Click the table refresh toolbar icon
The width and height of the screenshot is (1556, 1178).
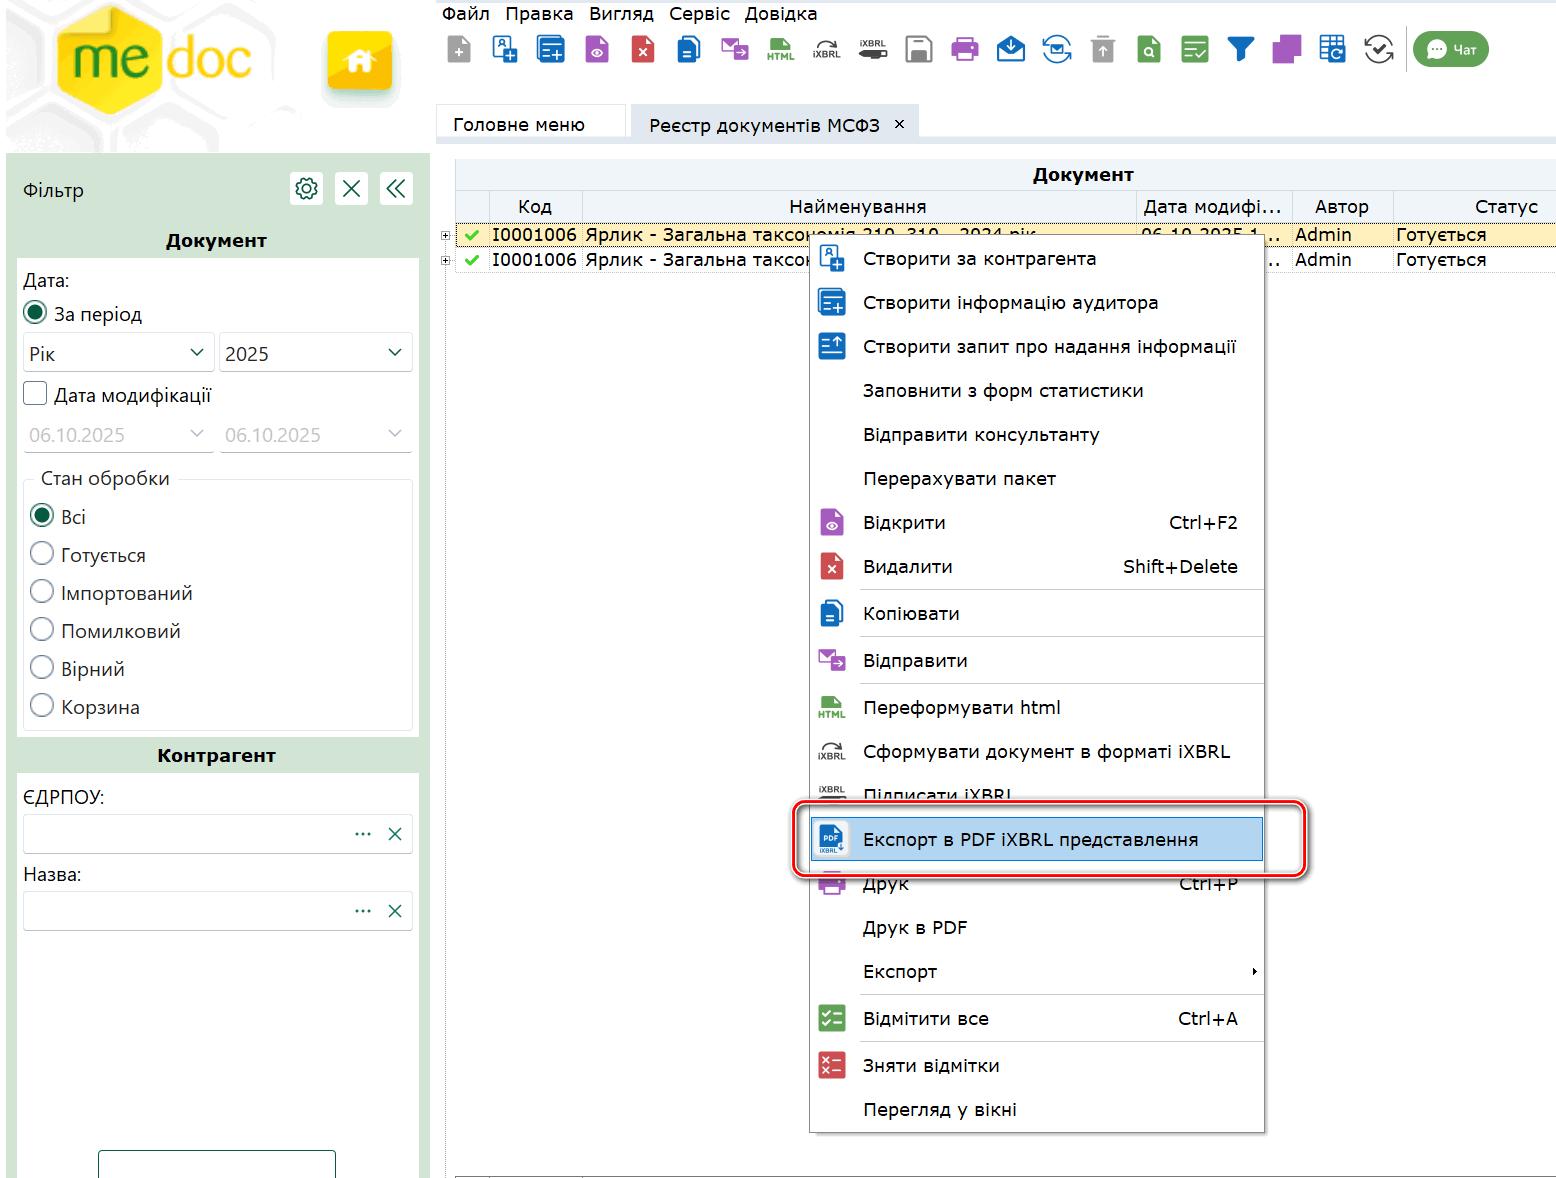click(1333, 49)
